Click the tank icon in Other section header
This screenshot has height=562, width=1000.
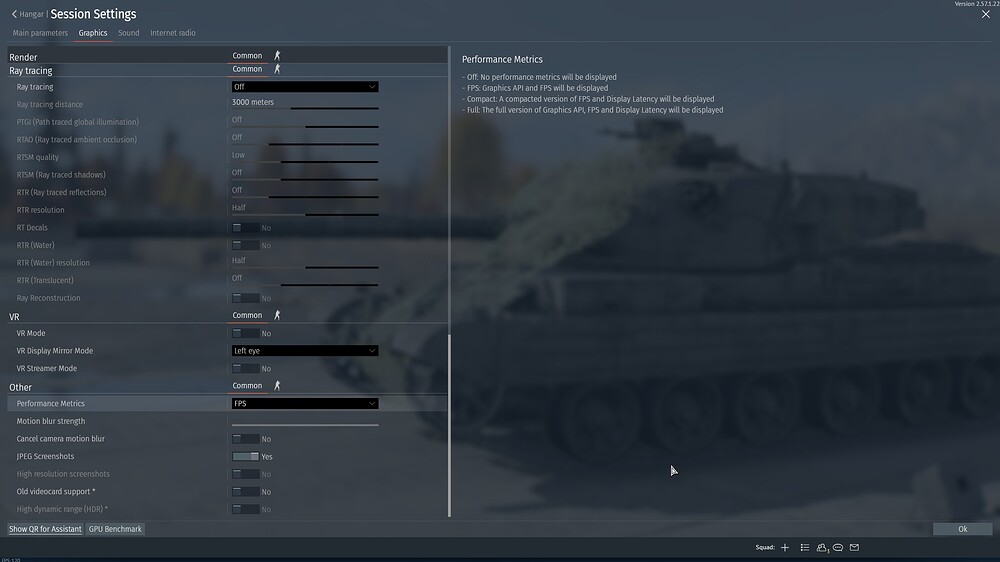[x=277, y=385]
